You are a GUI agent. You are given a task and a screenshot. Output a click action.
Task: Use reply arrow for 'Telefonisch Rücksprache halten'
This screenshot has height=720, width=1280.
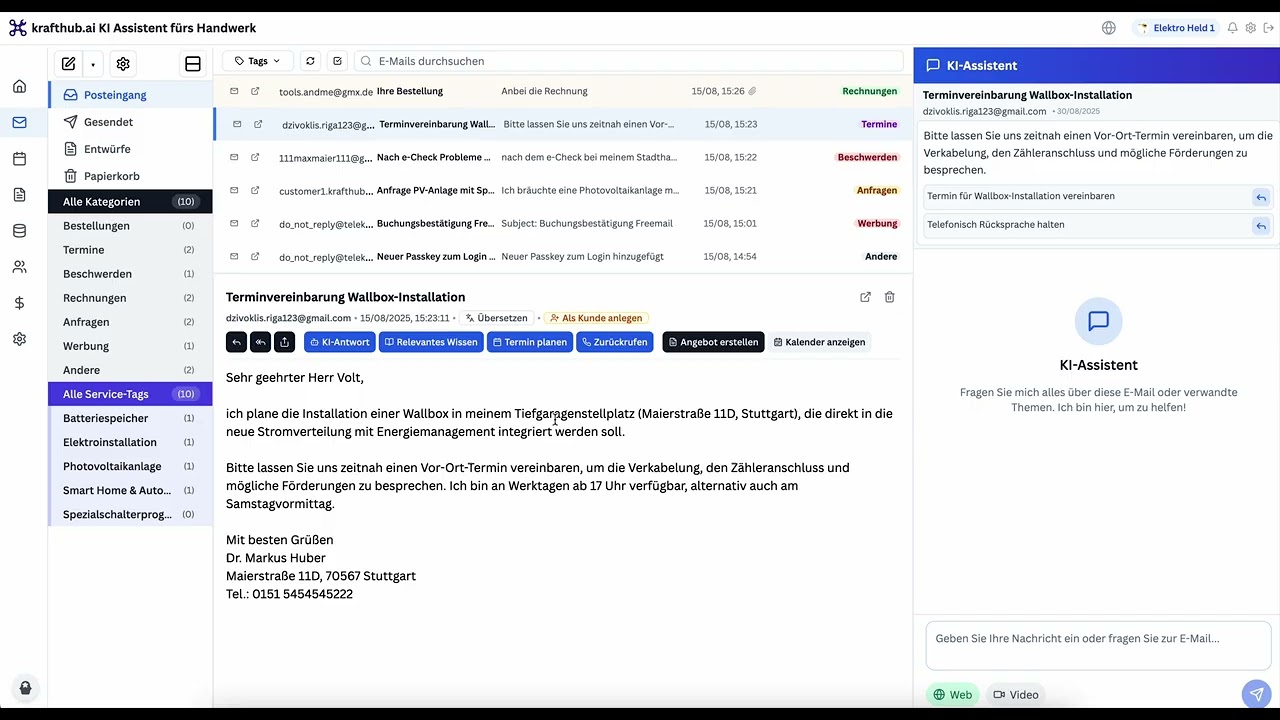tap(1261, 226)
